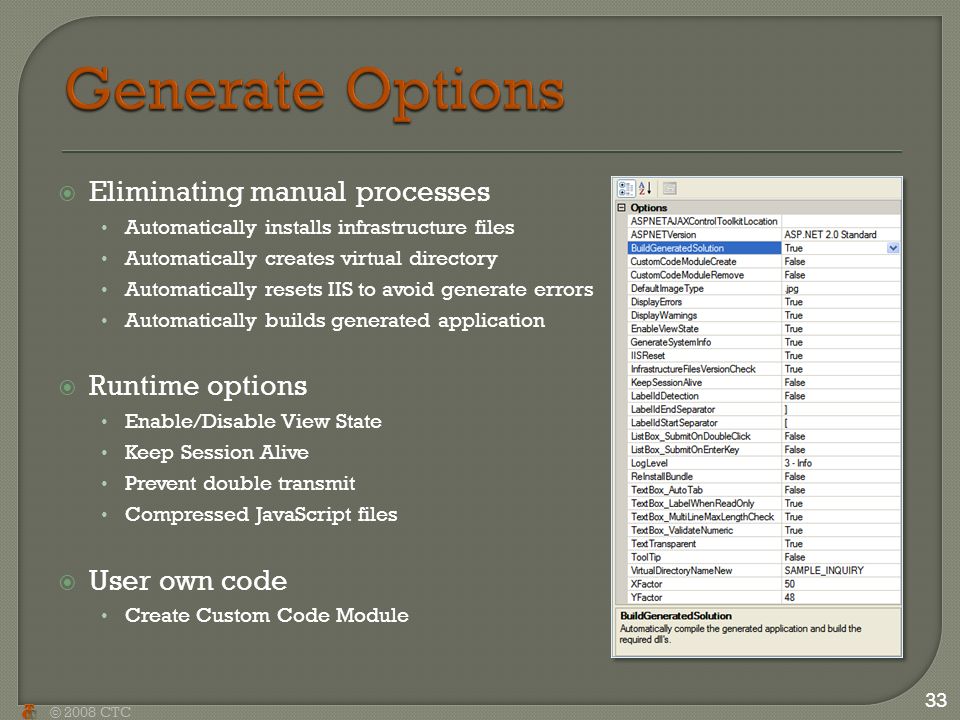Select the IISReset property
960x720 pixels.
[x=704, y=356]
